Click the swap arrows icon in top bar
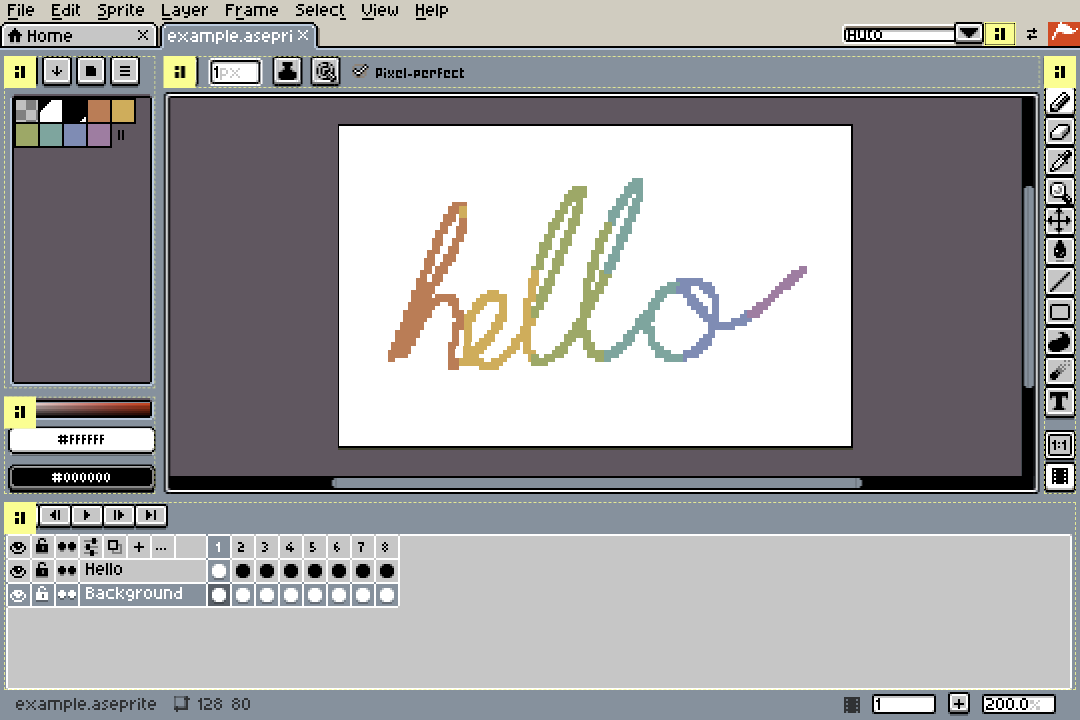Viewport: 1080px width, 720px height. 1031,34
